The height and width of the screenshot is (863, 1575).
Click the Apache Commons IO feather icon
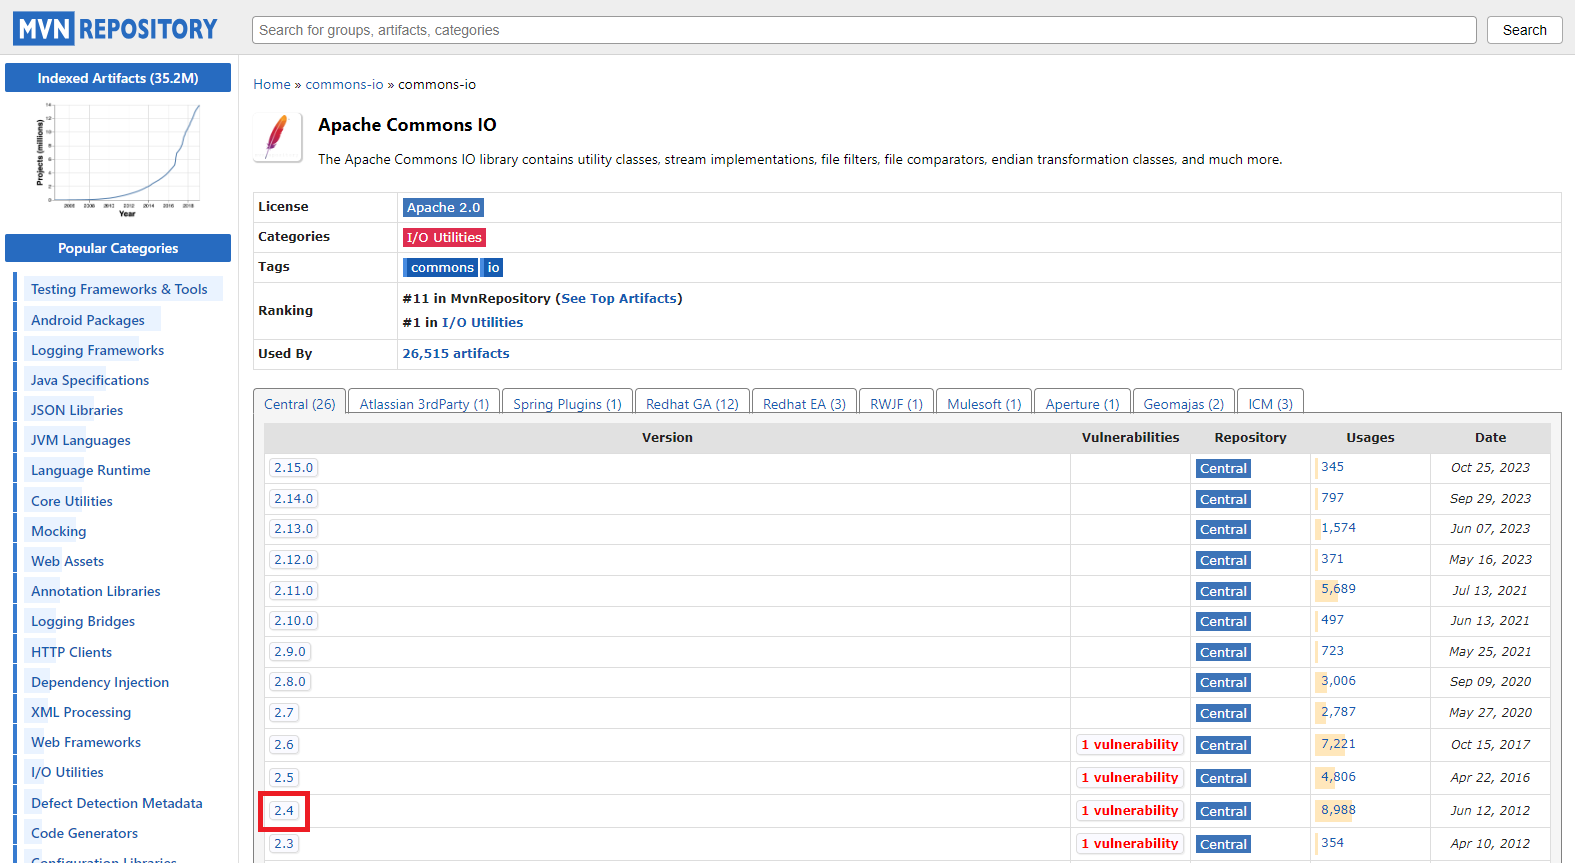pyautogui.click(x=278, y=137)
